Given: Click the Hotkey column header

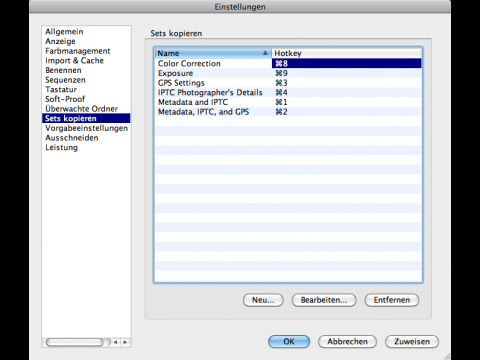Looking at the screenshot, I should [347, 53].
